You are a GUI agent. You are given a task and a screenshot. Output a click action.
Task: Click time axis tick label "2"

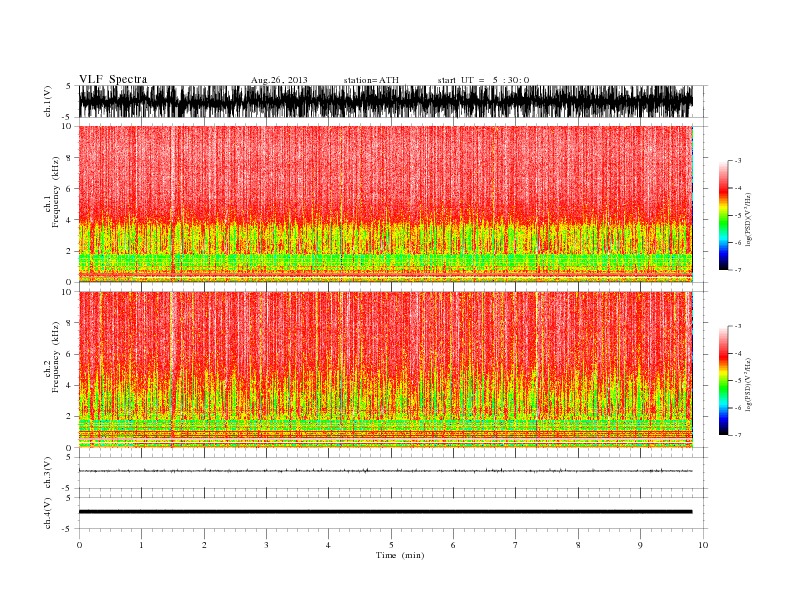tap(204, 545)
